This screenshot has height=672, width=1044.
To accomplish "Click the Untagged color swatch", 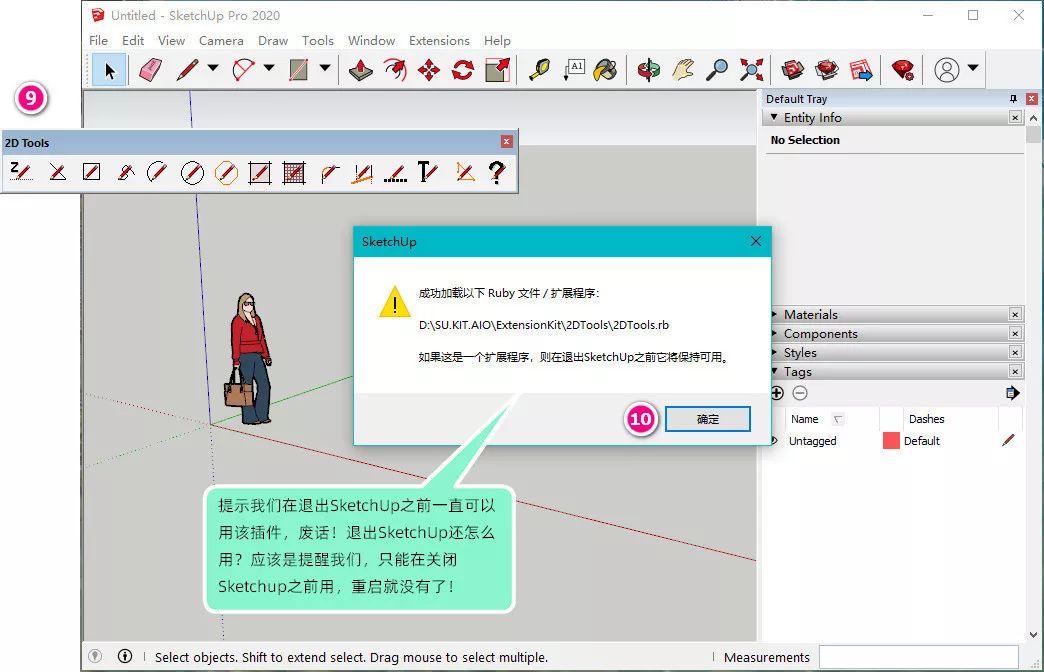I will pyautogui.click(x=891, y=440).
